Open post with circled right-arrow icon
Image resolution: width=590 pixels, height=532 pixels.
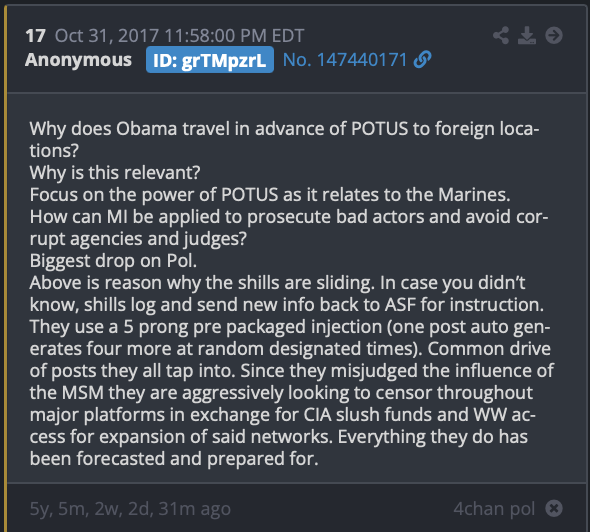554,36
